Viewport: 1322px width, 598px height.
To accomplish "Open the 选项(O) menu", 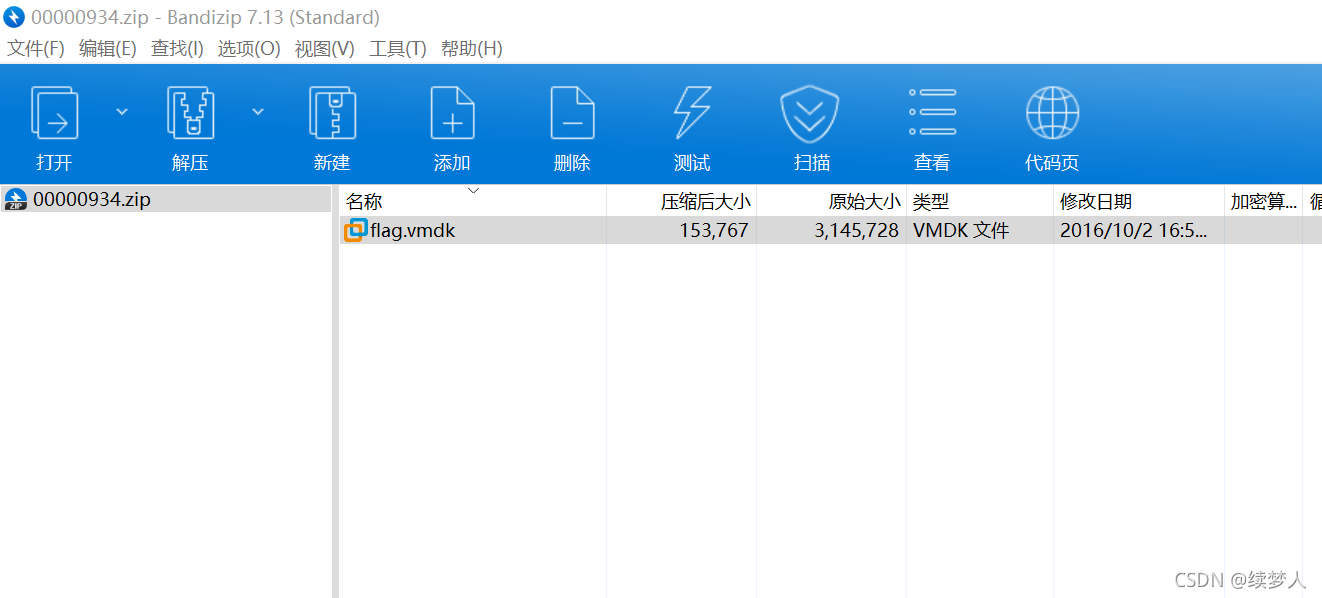I will (249, 49).
